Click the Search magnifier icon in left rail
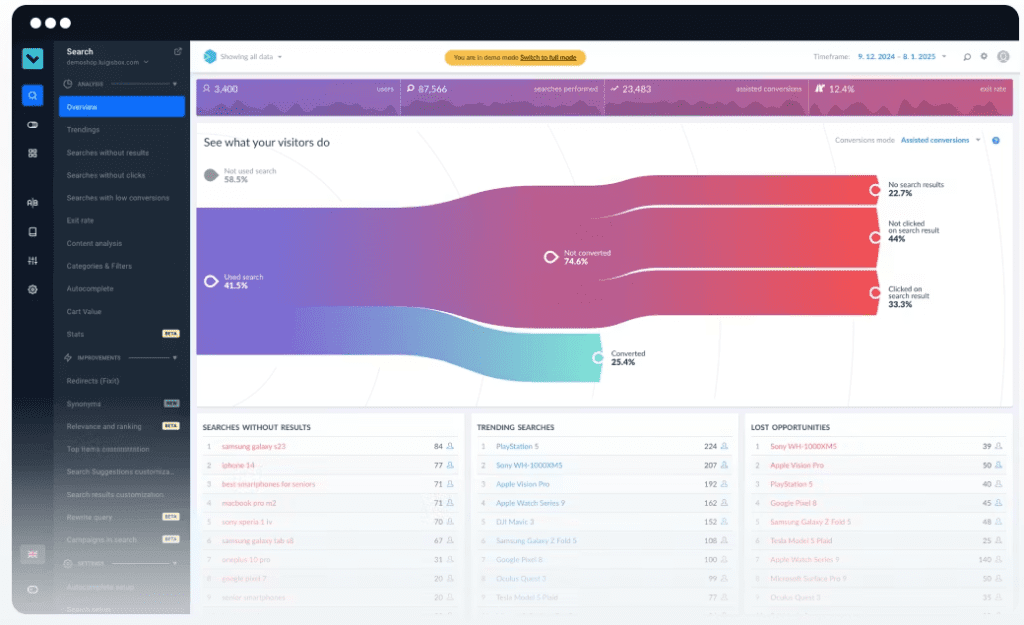This screenshot has height=625, width=1024. point(33,96)
